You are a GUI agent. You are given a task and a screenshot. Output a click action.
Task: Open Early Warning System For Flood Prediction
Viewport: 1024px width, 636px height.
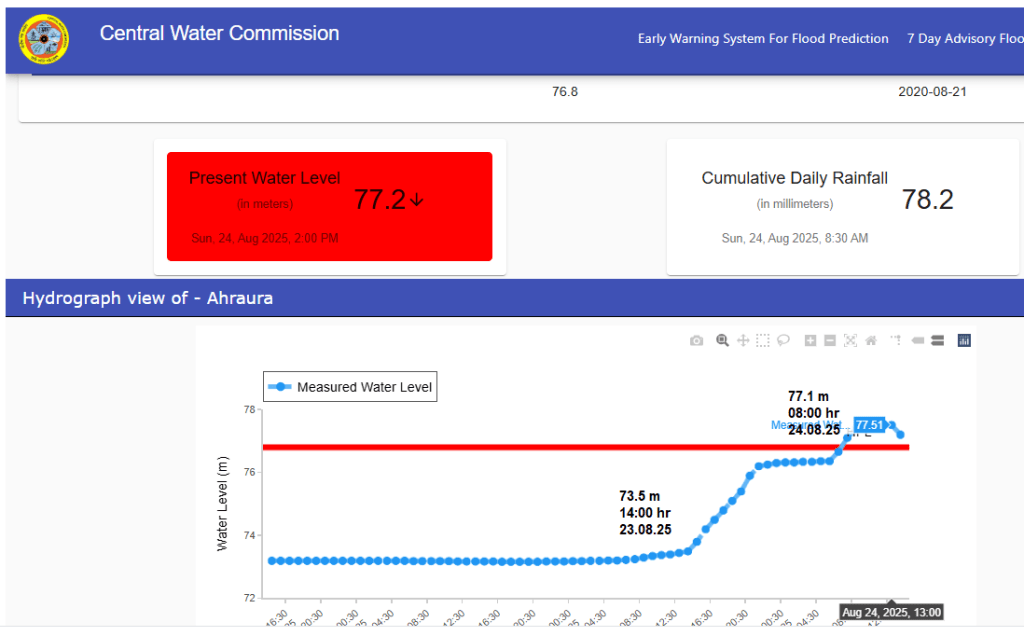(763, 39)
